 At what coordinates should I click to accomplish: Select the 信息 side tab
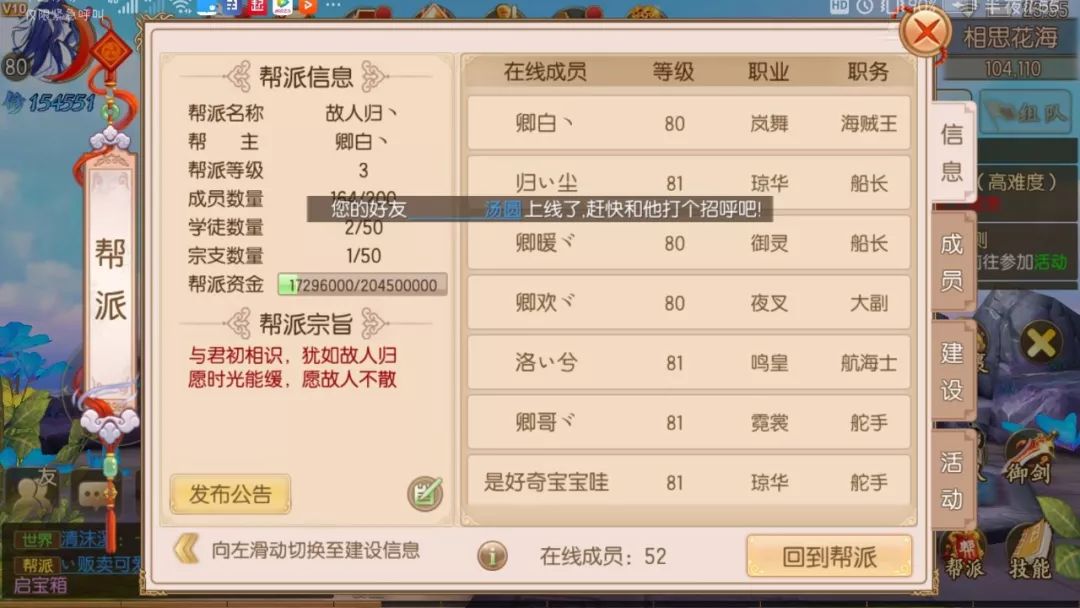953,151
